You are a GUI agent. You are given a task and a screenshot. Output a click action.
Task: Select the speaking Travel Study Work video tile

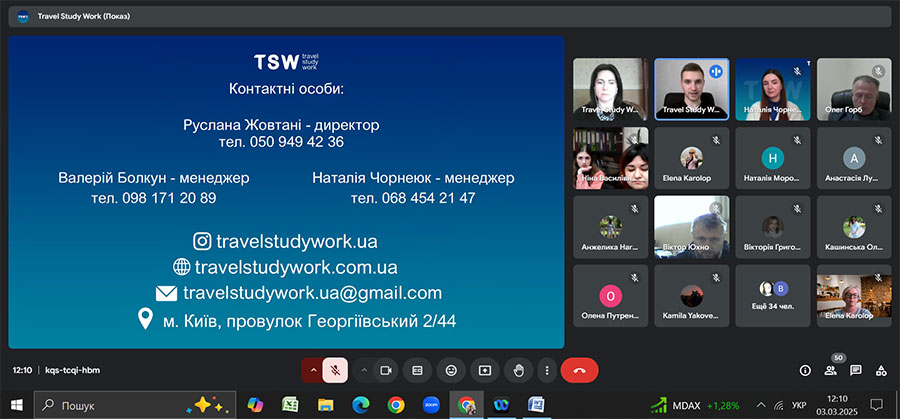point(692,89)
